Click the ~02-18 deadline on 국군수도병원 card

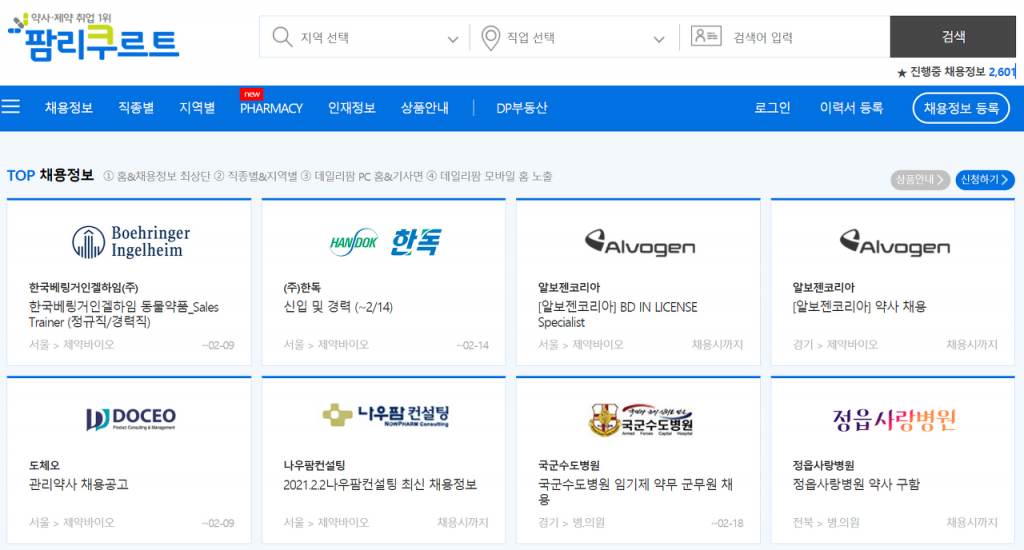tap(727, 523)
